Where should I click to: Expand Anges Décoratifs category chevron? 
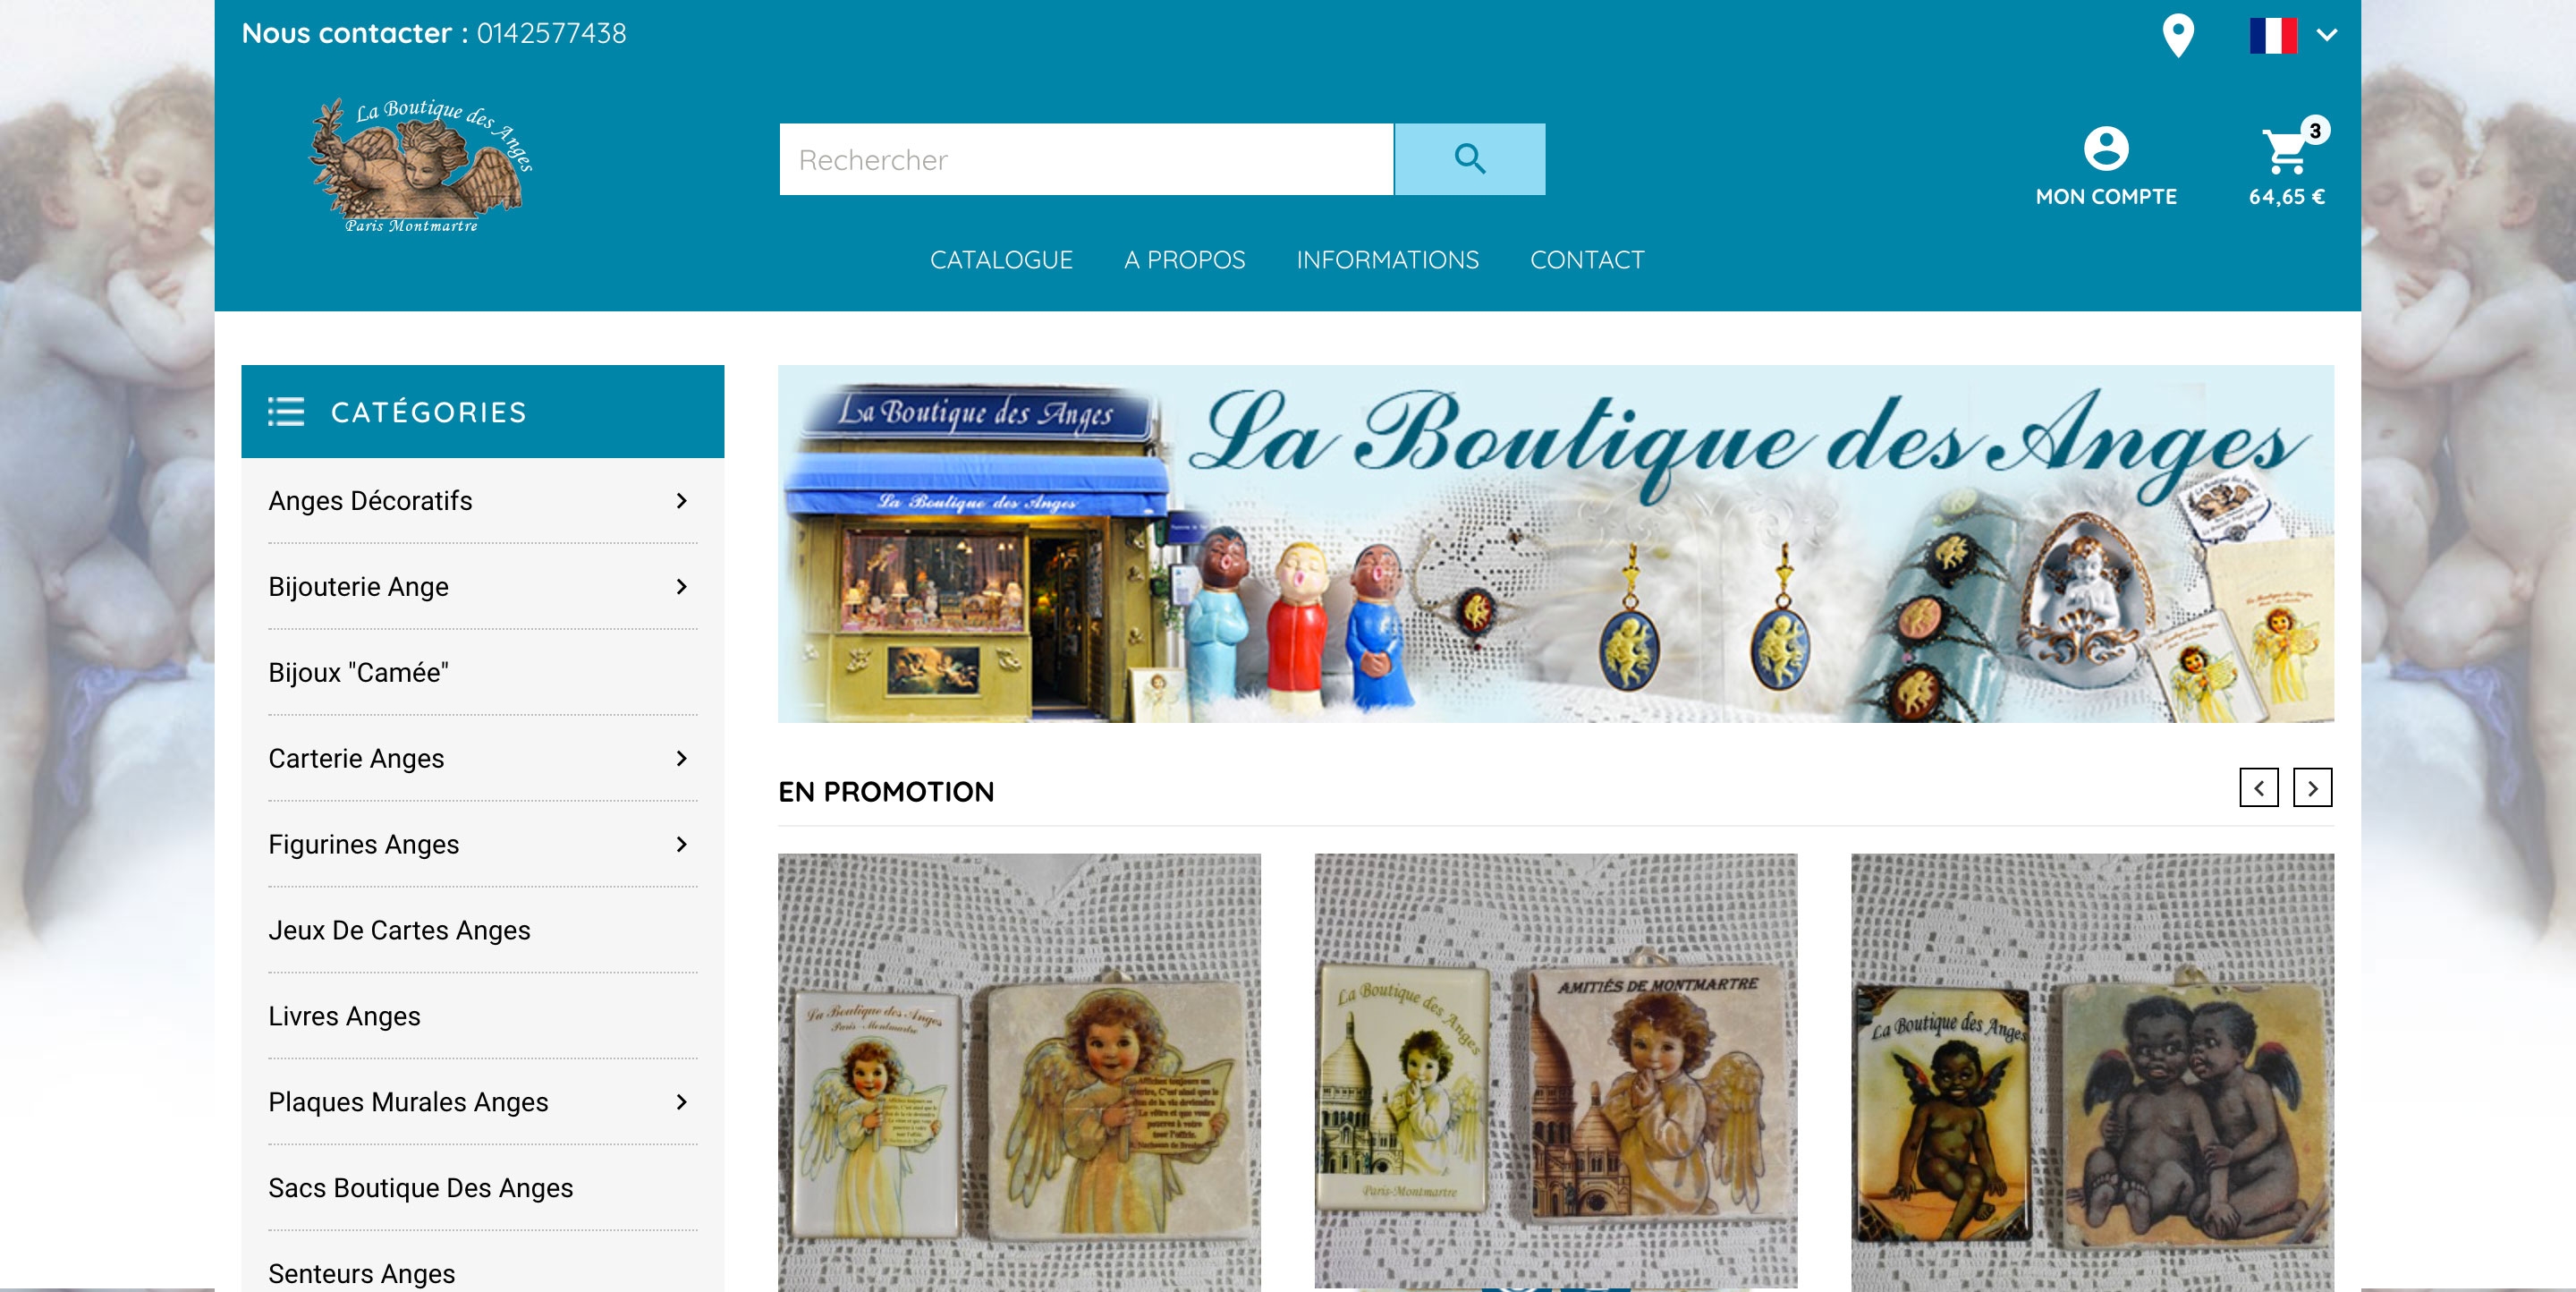point(681,501)
